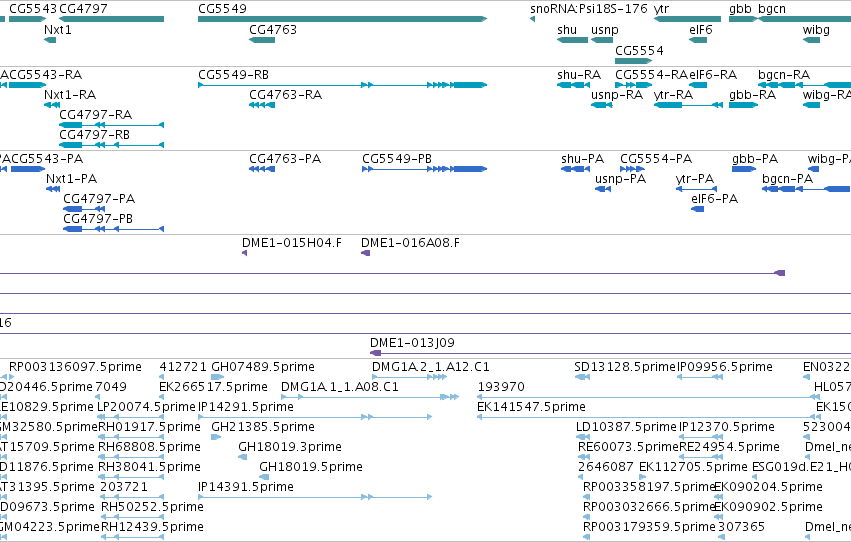Click the LD10387.5prime EST label
The height and width of the screenshot is (542, 851).
tap(626, 427)
